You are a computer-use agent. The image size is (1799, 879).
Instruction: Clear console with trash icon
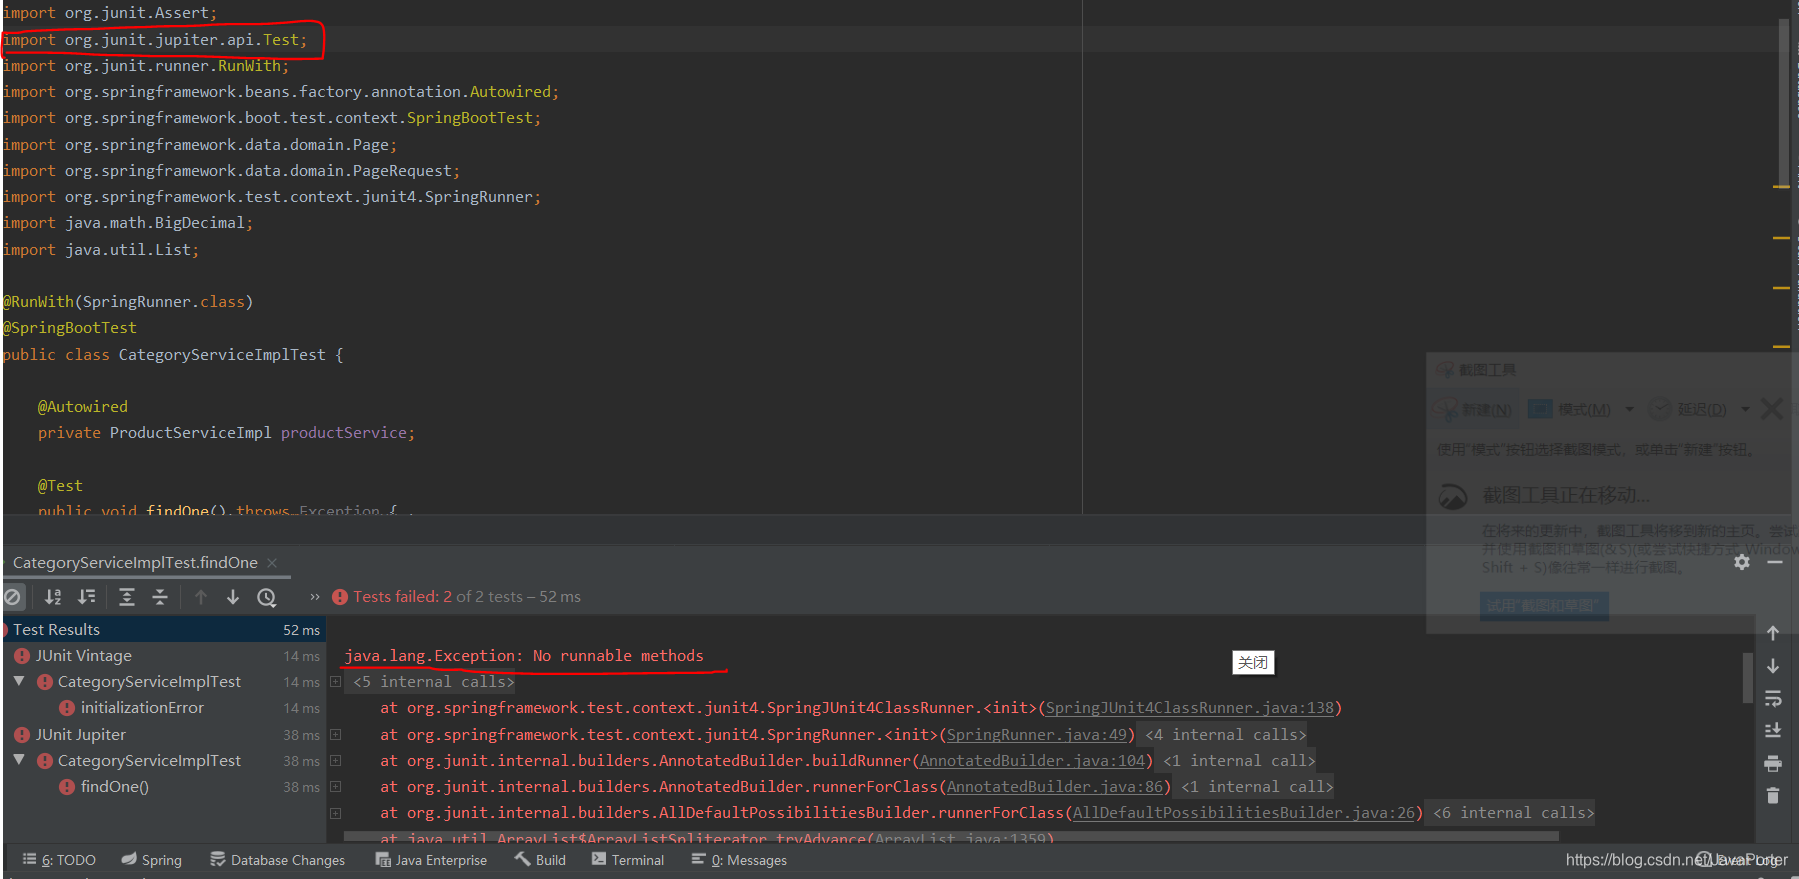coord(1773,796)
